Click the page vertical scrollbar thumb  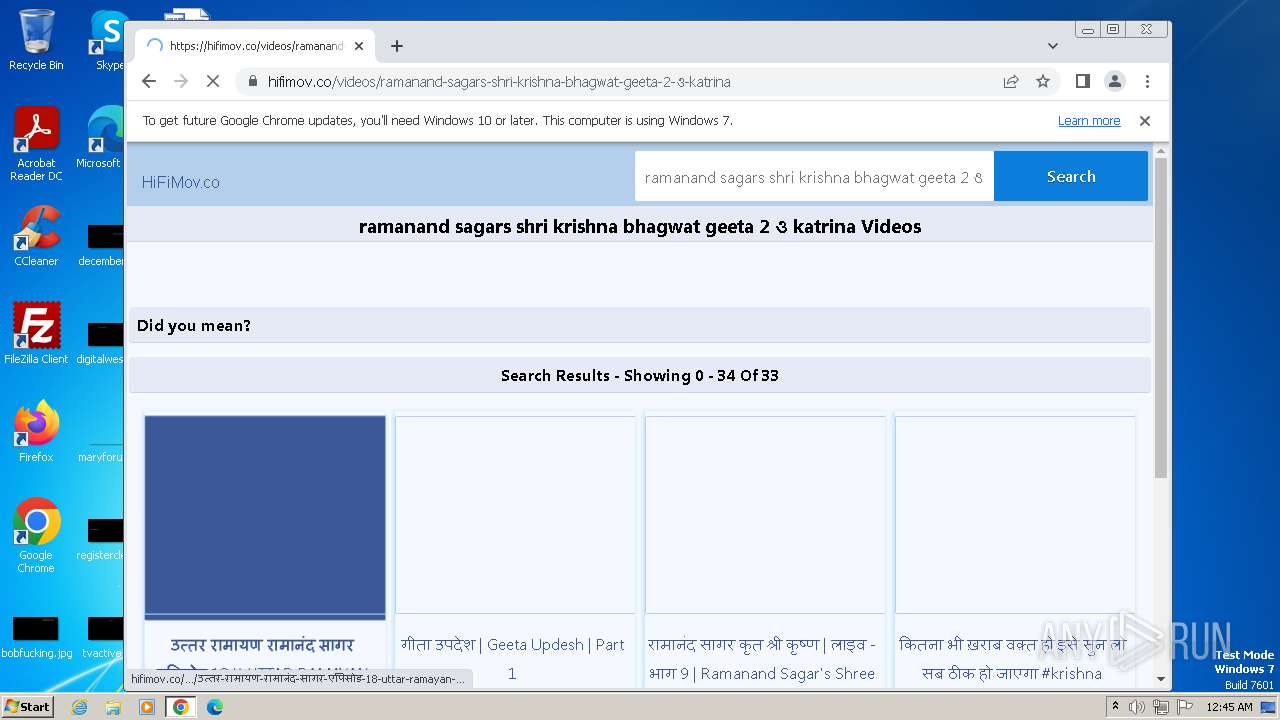point(1161,318)
